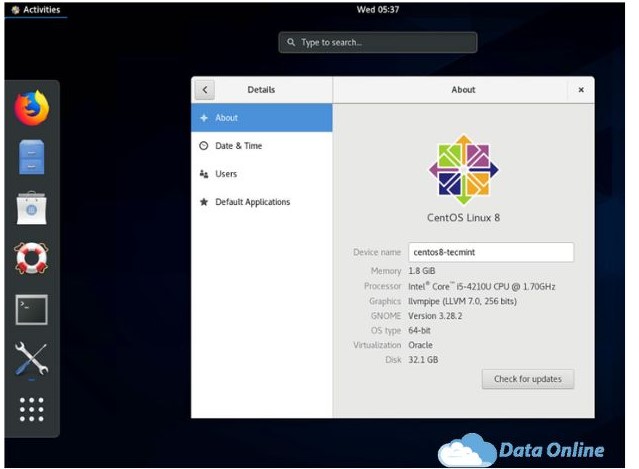Viewport: 639px width, 469px height.
Task: Open Default Applications panel
Action: (262, 202)
